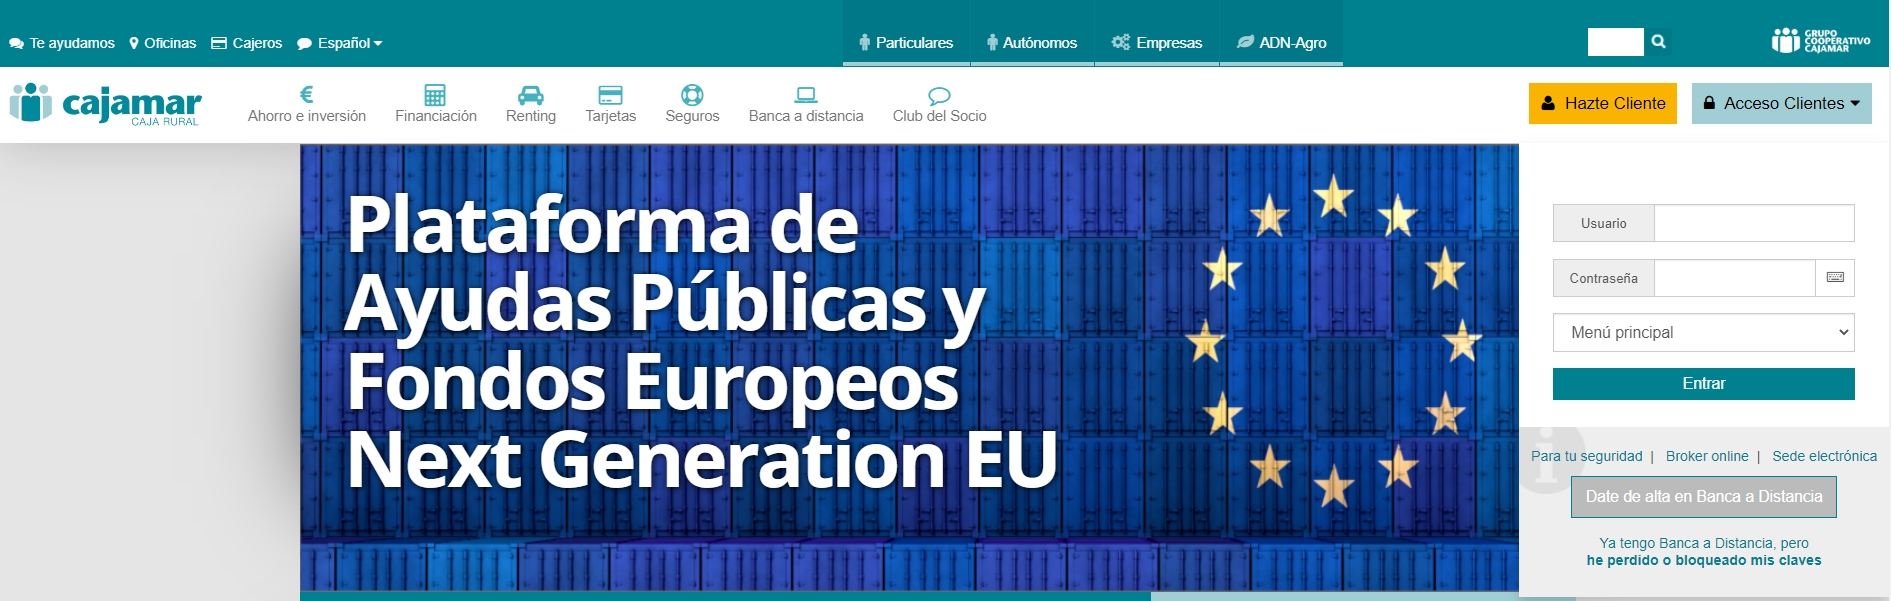Click the Te ayudamos chat icon
The width and height of the screenshot is (1891, 601).
pyautogui.click(x=16, y=44)
